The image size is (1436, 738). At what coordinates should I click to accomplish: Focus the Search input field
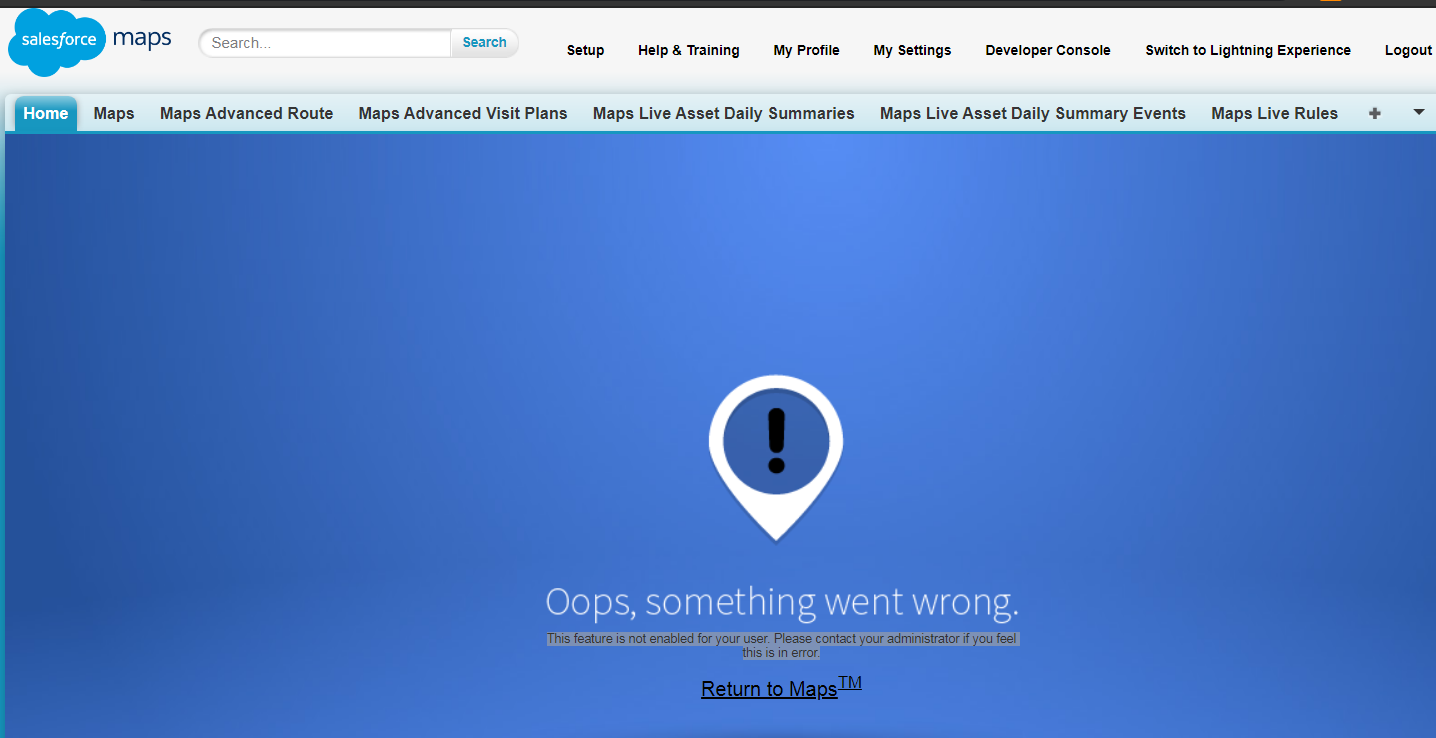(326, 43)
